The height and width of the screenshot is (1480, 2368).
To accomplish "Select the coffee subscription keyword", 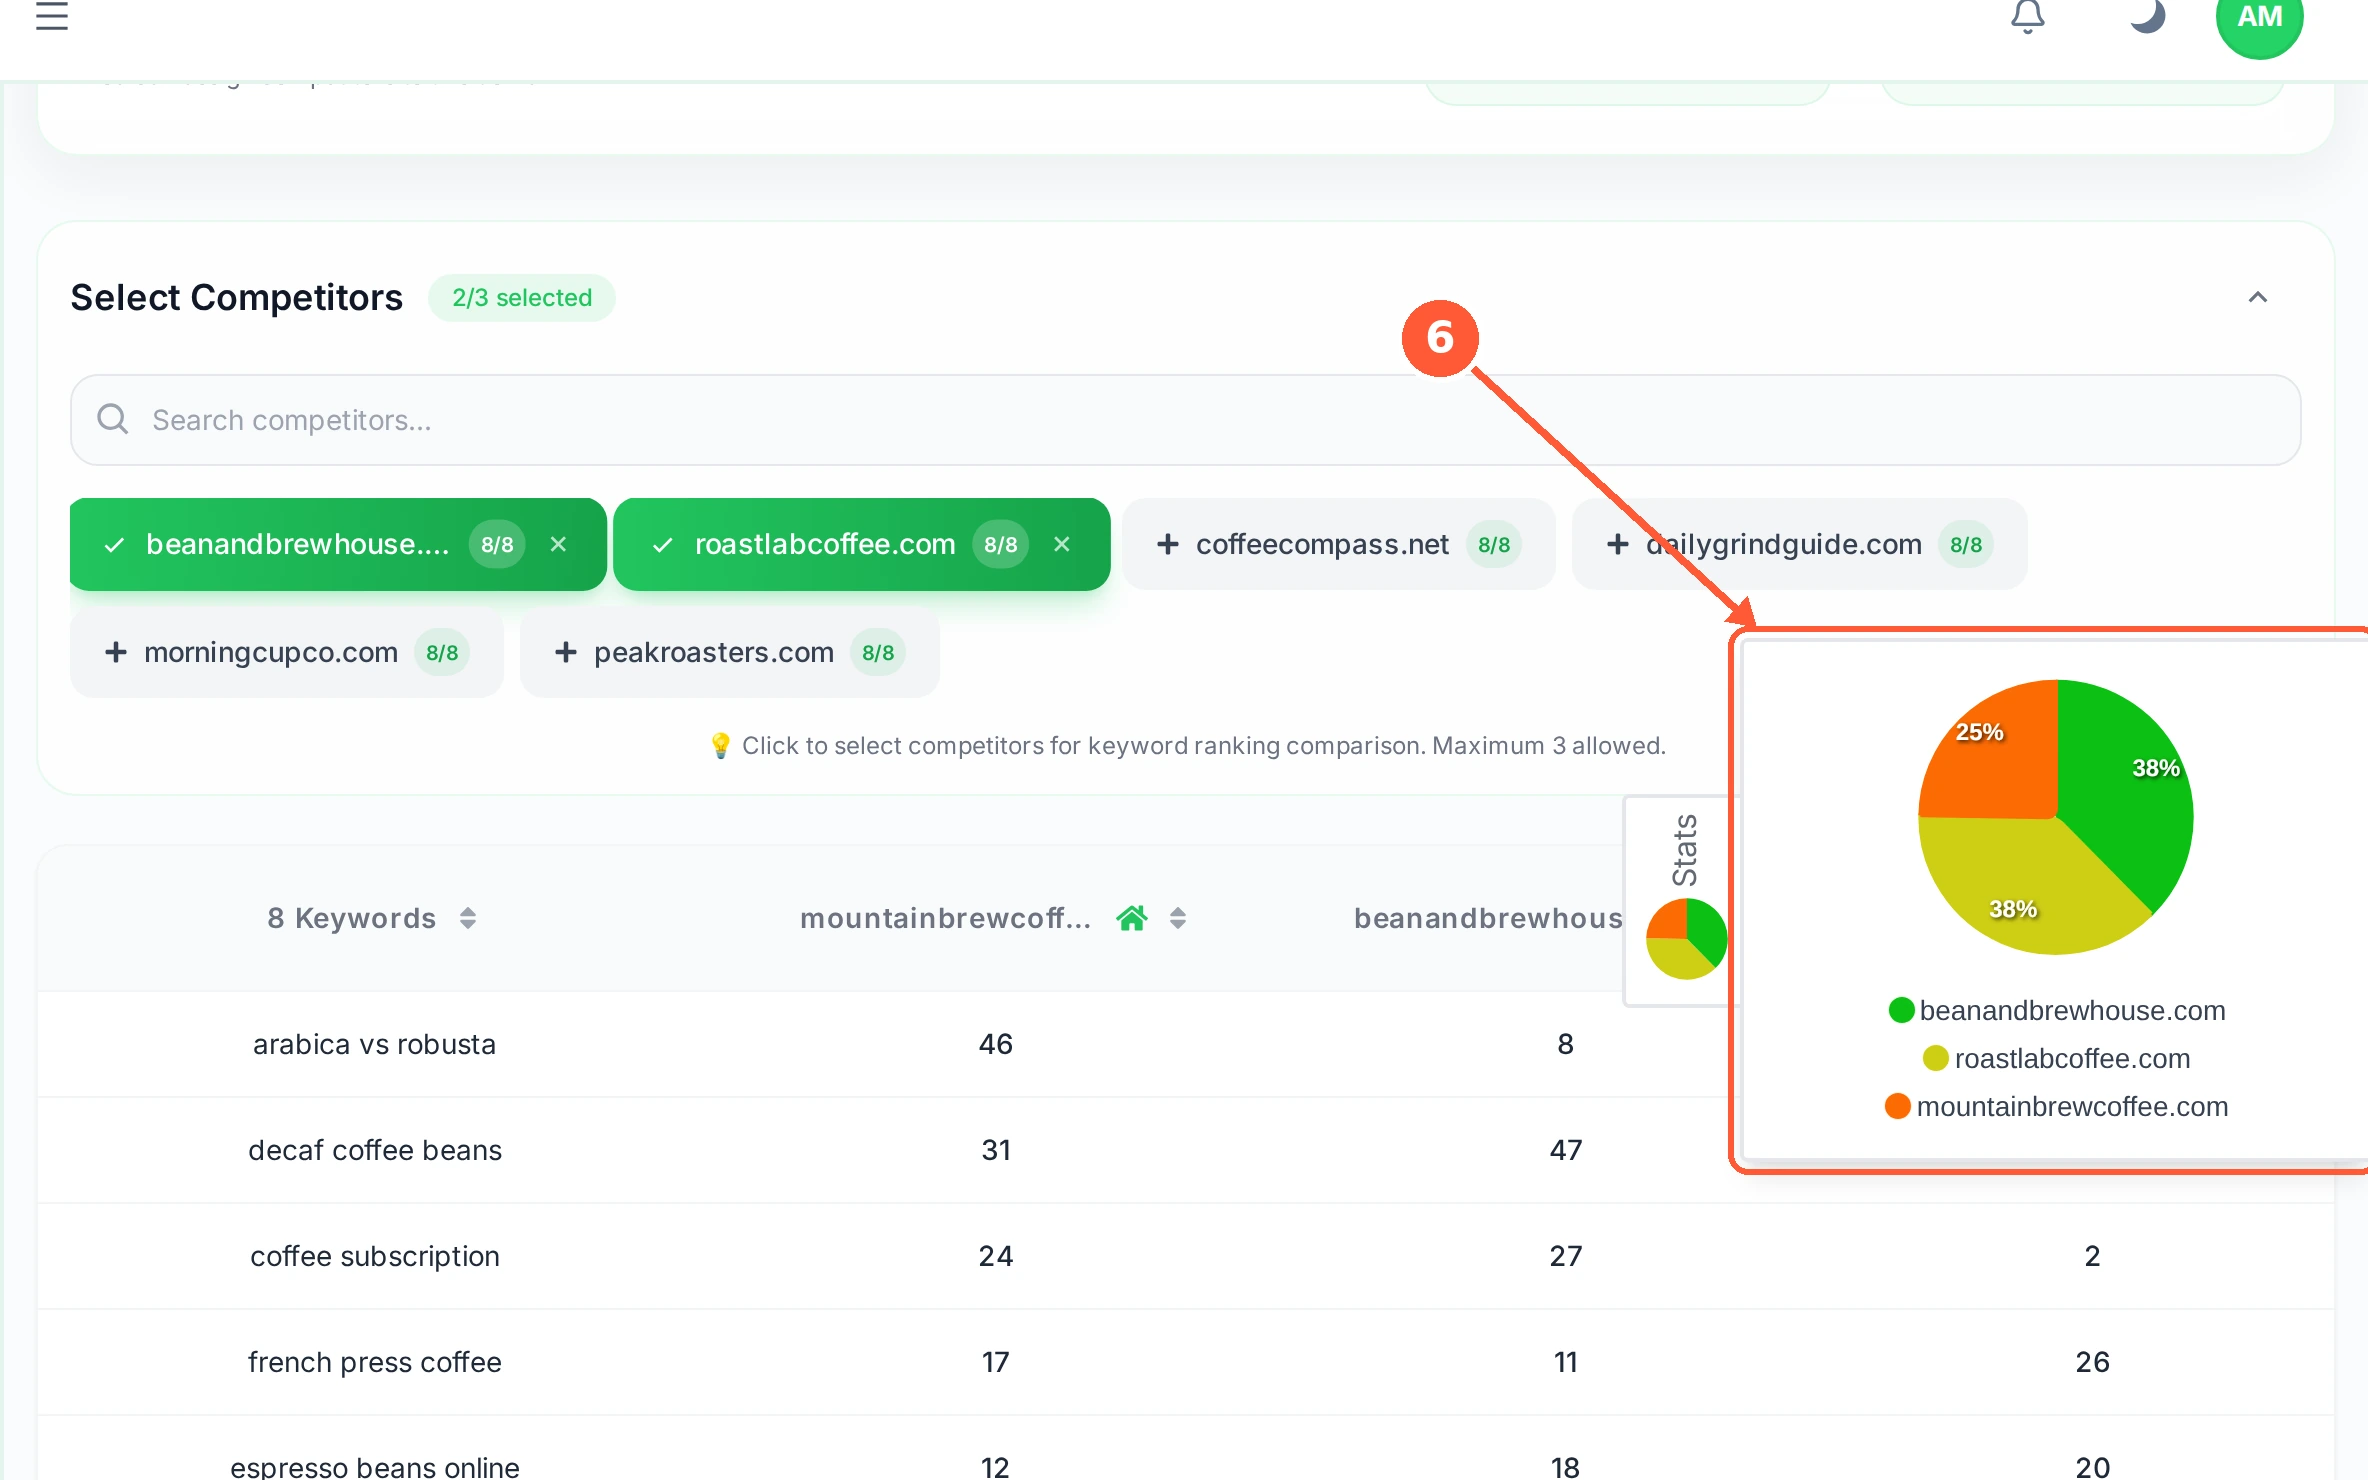I will click(x=374, y=1256).
